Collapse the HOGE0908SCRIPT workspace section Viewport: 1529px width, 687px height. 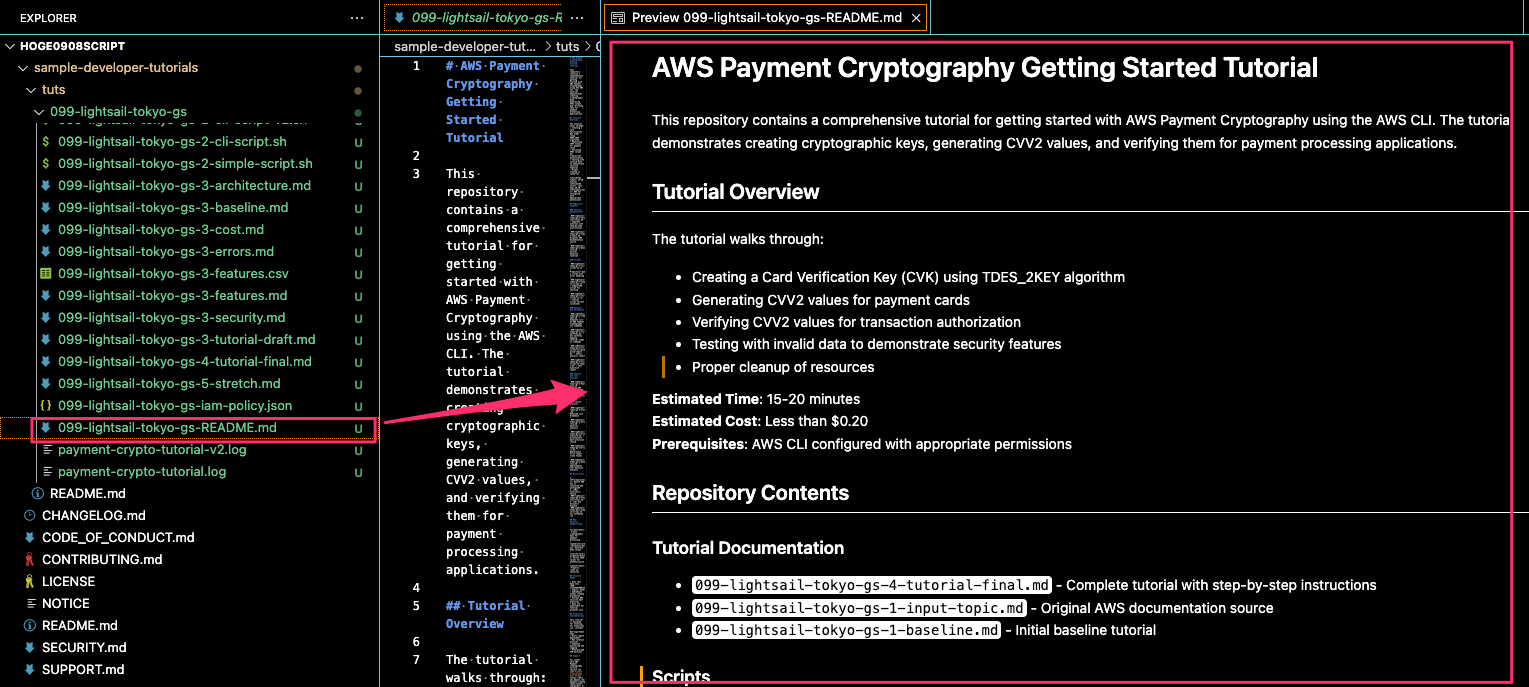tap(10, 46)
